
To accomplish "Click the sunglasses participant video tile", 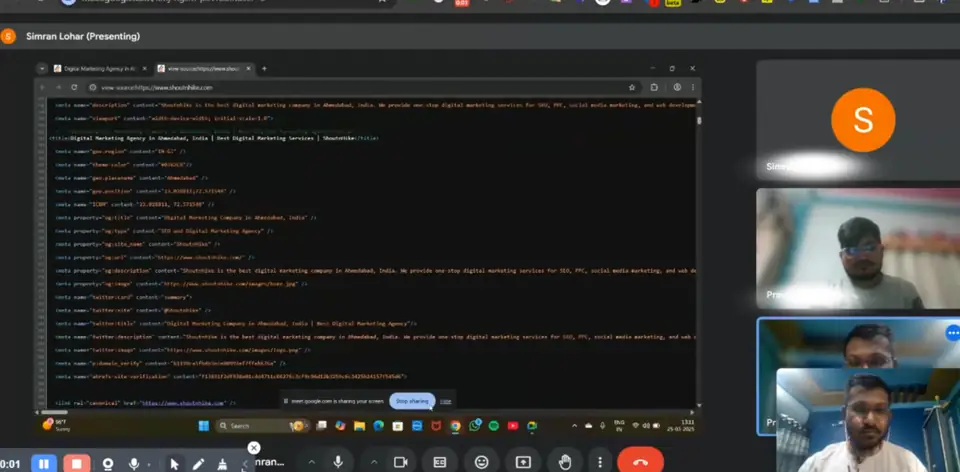I will 858,248.
